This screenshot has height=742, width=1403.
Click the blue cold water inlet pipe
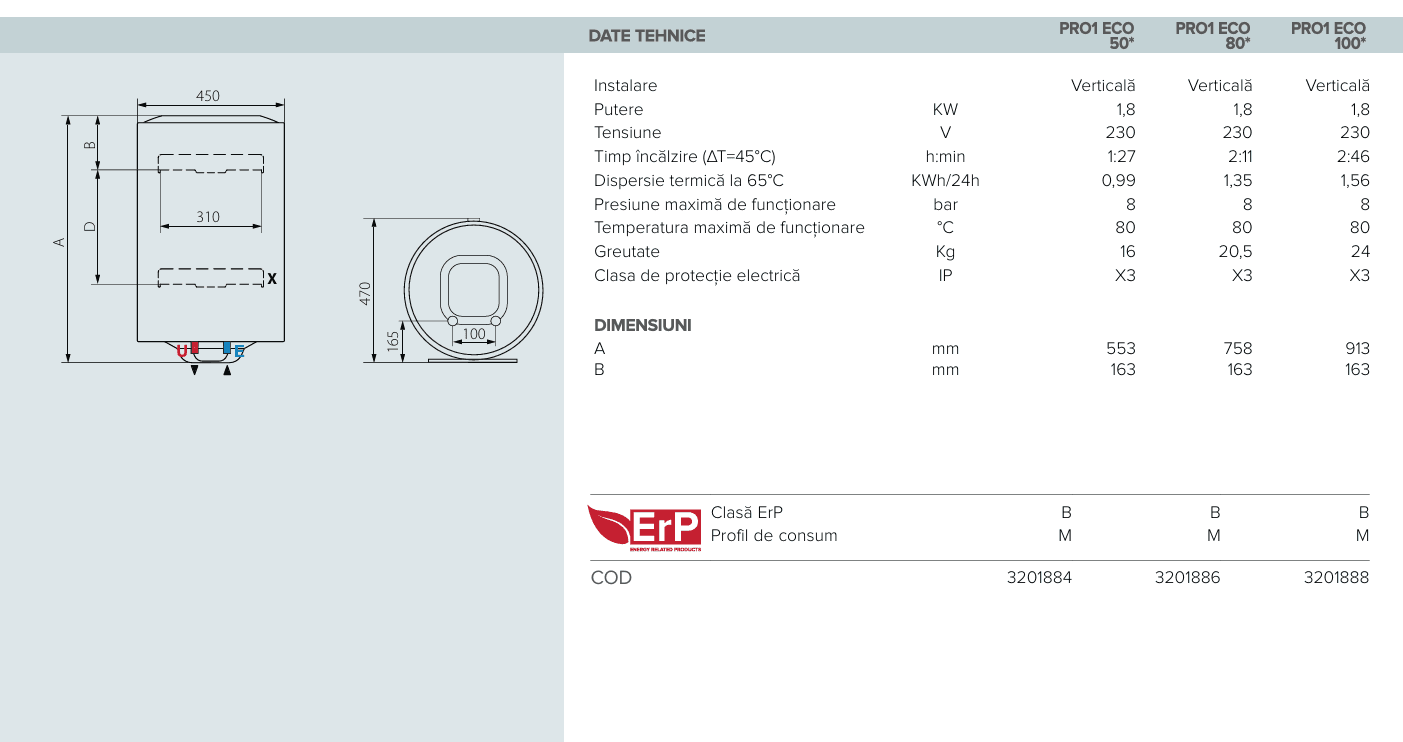[x=227, y=349]
